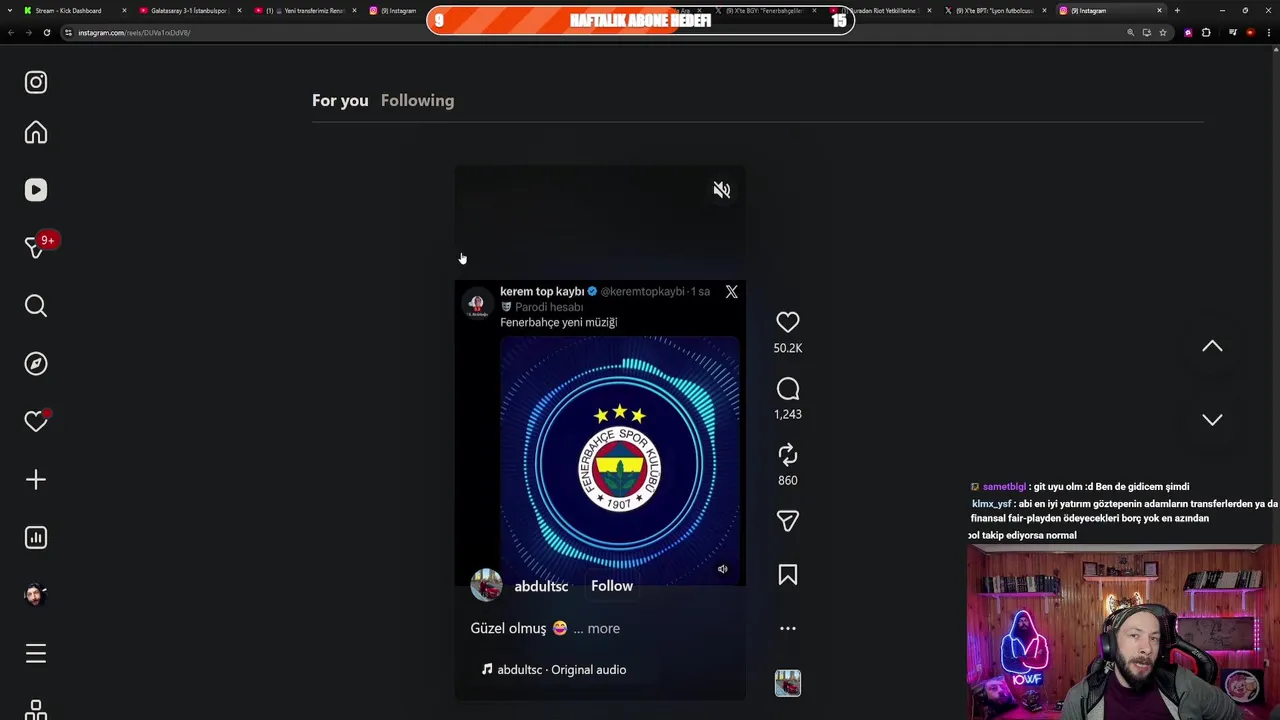Open the three-dot reel options menu
The width and height of the screenshot is (1280, 720).
pos(788,629)
